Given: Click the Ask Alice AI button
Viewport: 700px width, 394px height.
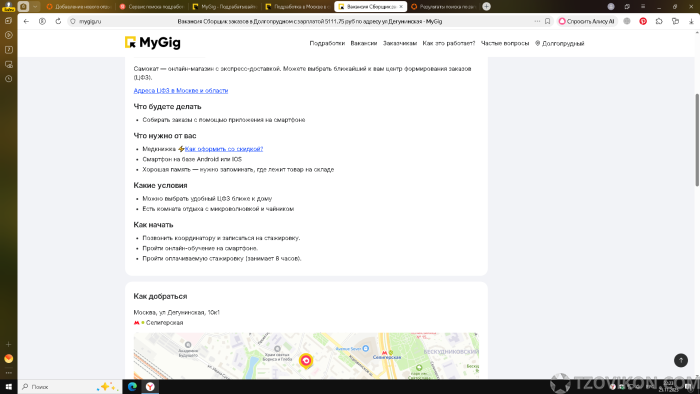Looking at the screenshot, I should [587, 21].
